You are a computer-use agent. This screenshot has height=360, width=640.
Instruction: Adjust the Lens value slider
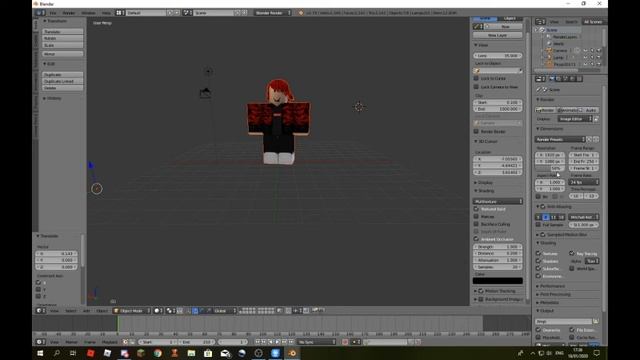point(498,56)
